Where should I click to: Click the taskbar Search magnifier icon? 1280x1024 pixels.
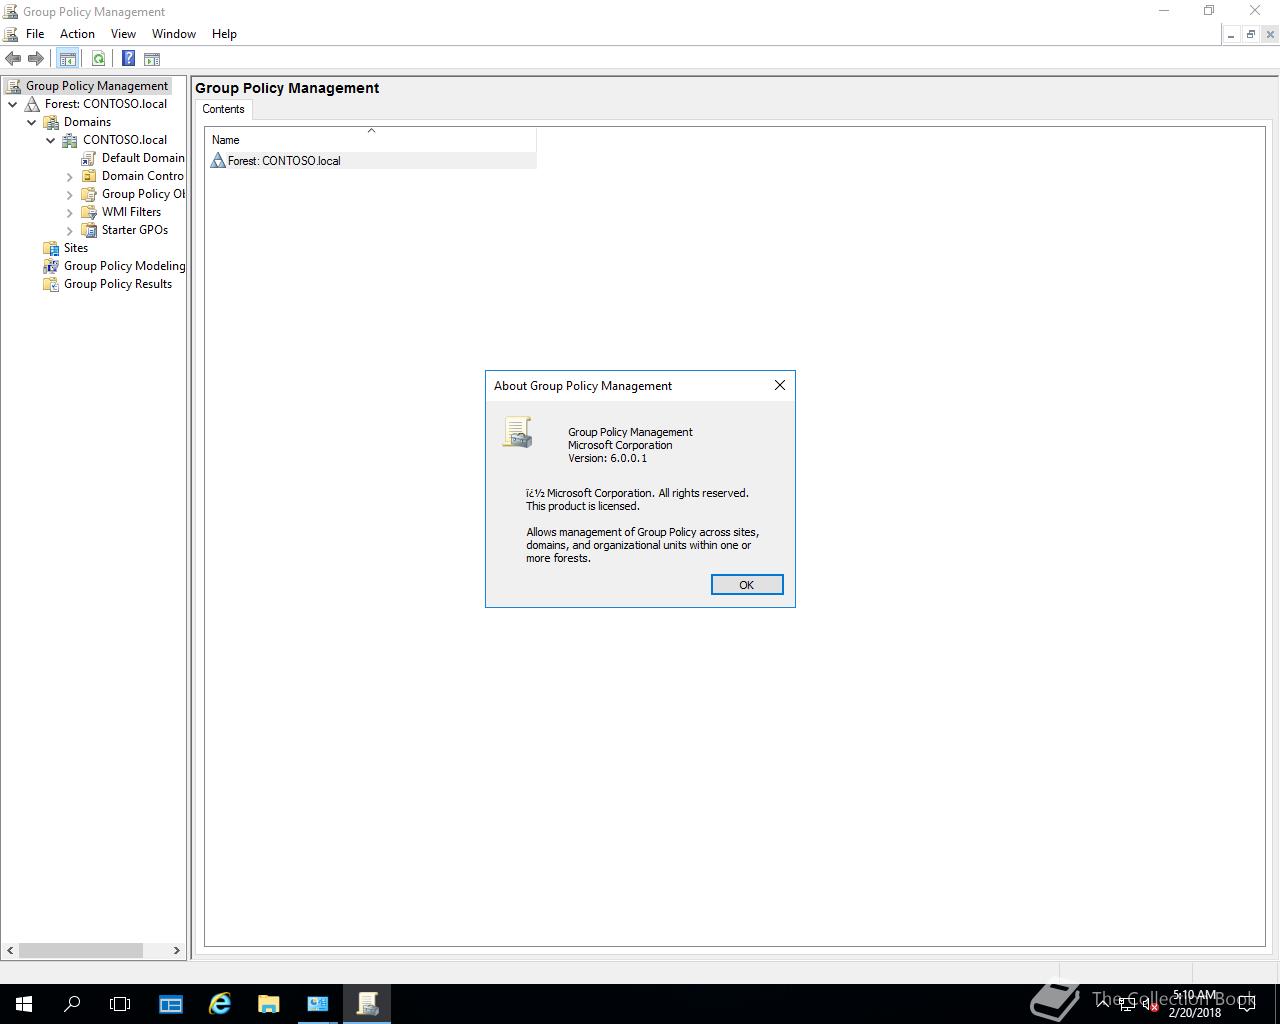coord(72,1004)
